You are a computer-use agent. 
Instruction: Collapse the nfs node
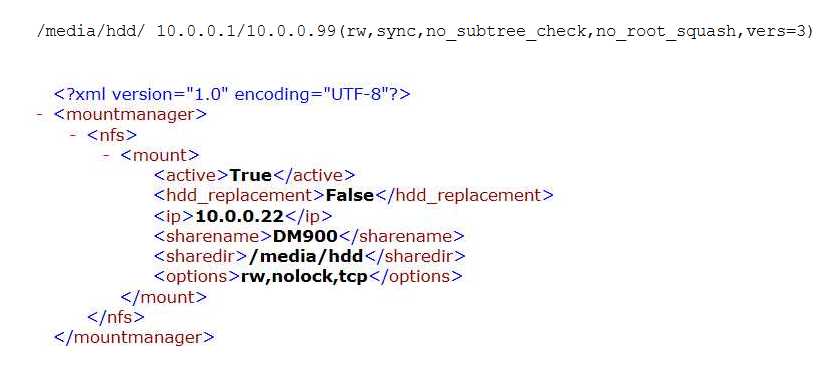tap(73, 135)
